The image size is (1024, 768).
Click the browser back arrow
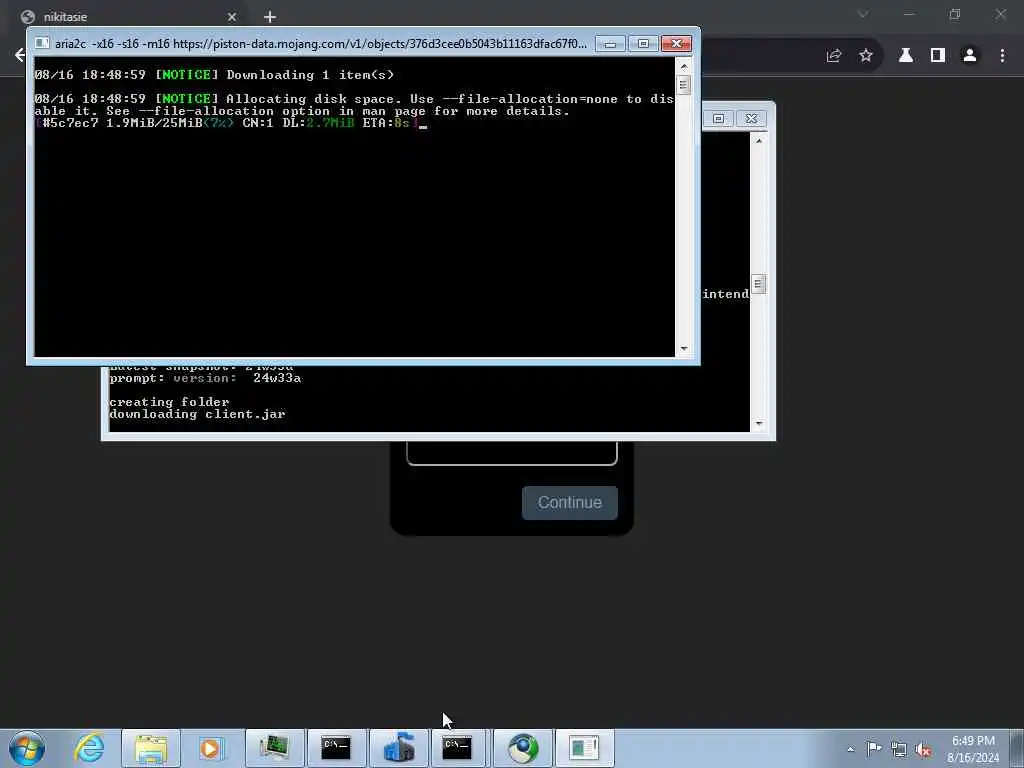coord(20,55)
